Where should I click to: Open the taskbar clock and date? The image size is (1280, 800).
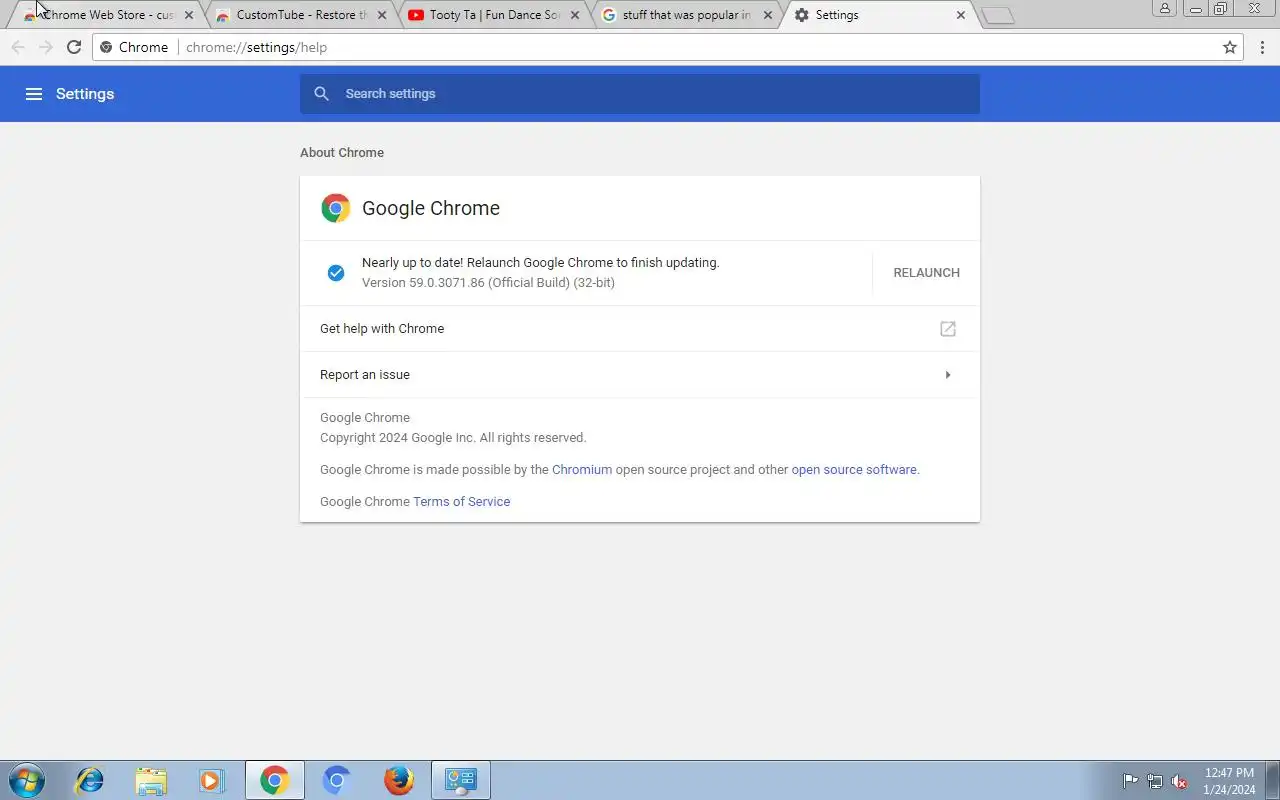click(x=1229, y=781)
